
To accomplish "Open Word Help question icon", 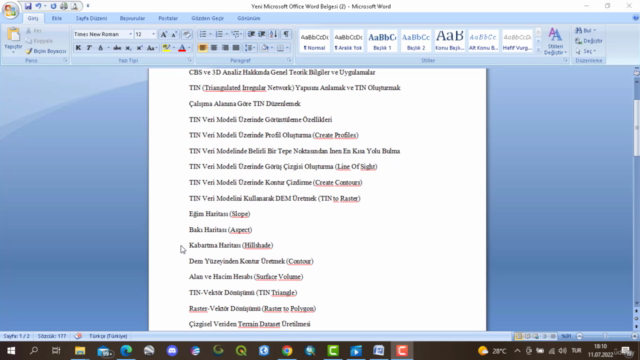I will coord(636,18).
